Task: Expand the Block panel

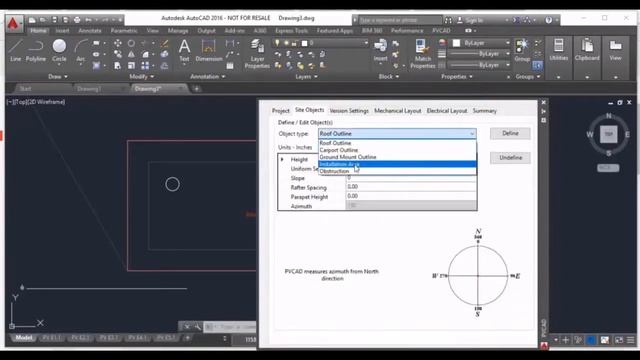Action: pos(388,76)
